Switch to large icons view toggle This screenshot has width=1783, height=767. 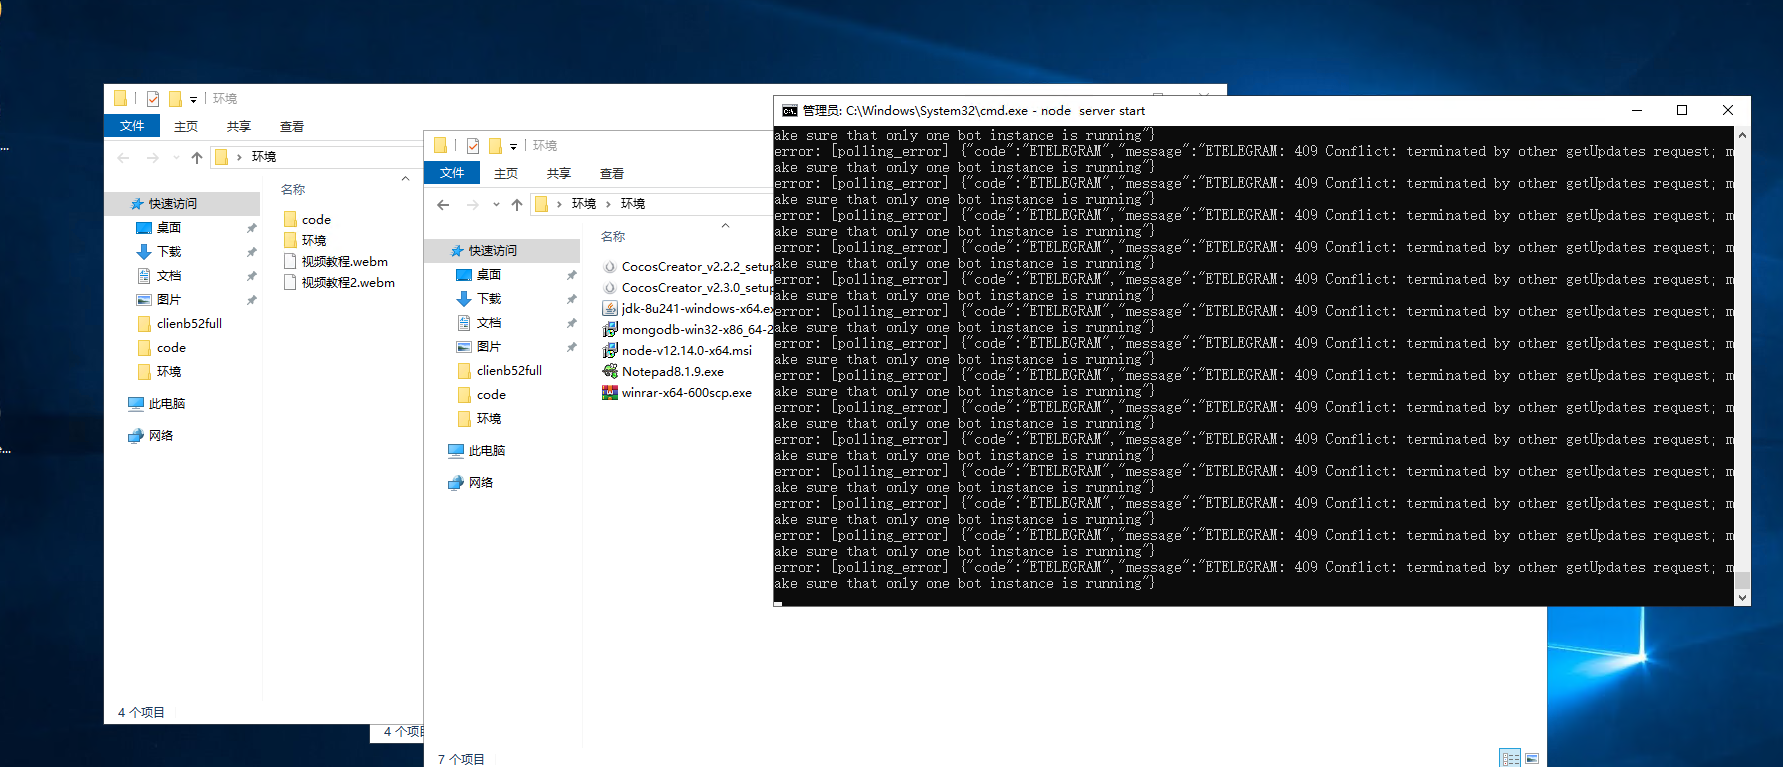pyautogui.click(x=1531, y=758)
